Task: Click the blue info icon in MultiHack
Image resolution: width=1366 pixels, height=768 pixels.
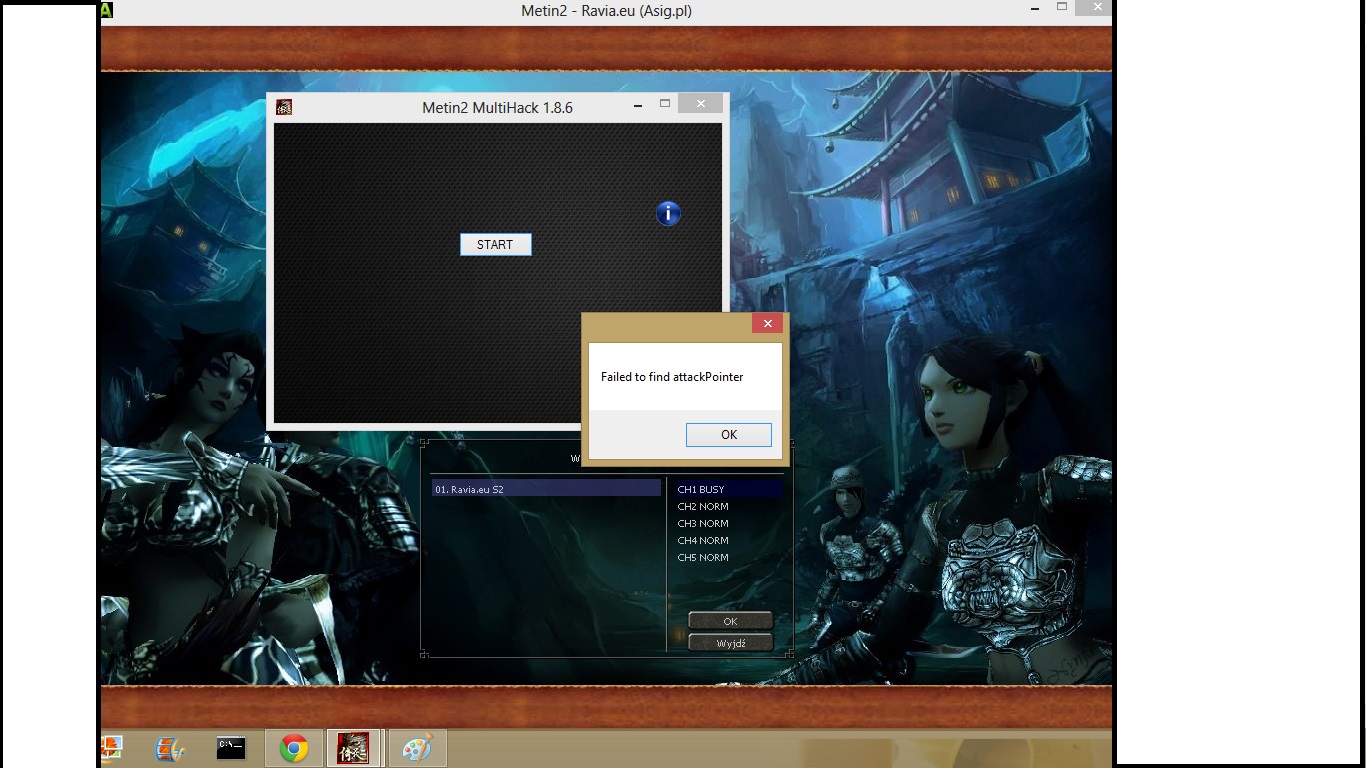Action: (668, 213)
